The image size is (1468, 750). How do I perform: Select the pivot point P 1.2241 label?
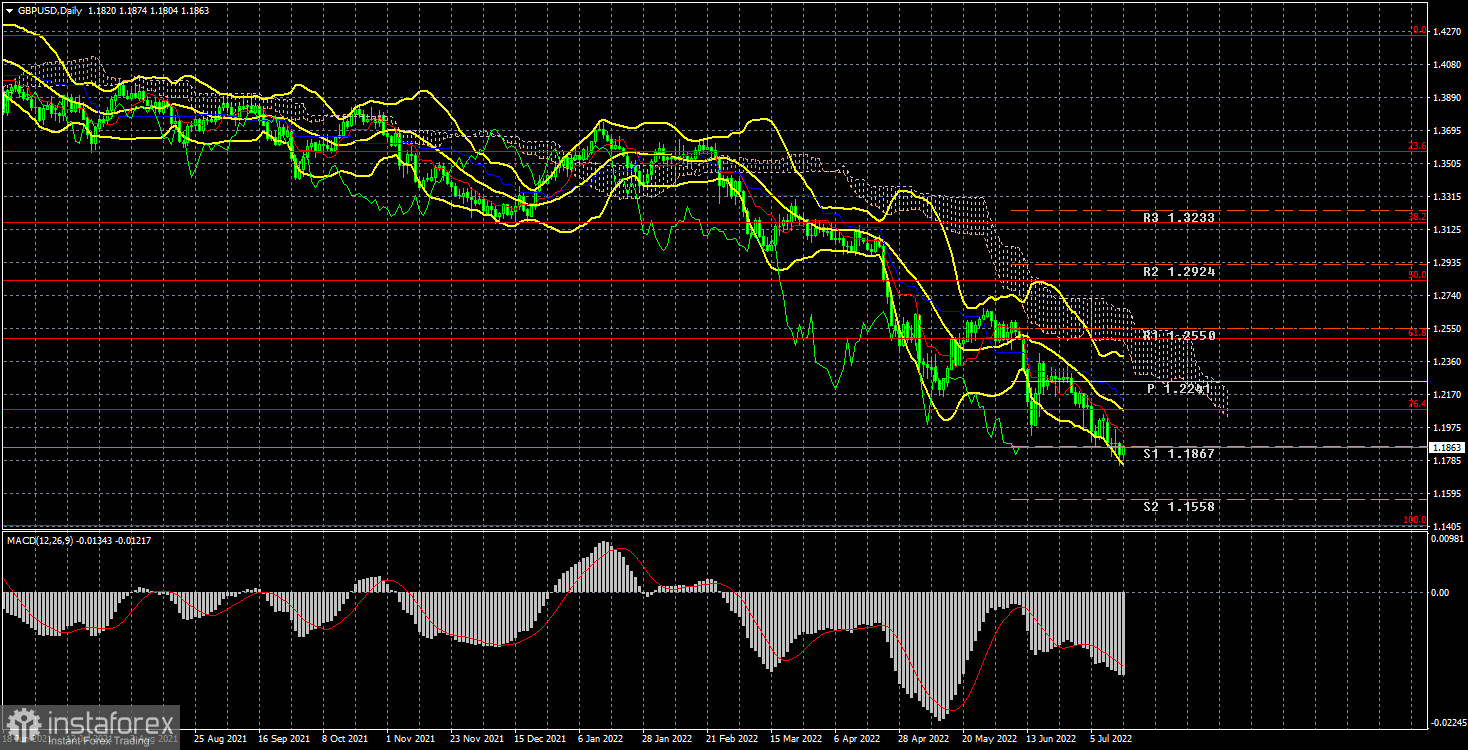tap(1179, 388)
